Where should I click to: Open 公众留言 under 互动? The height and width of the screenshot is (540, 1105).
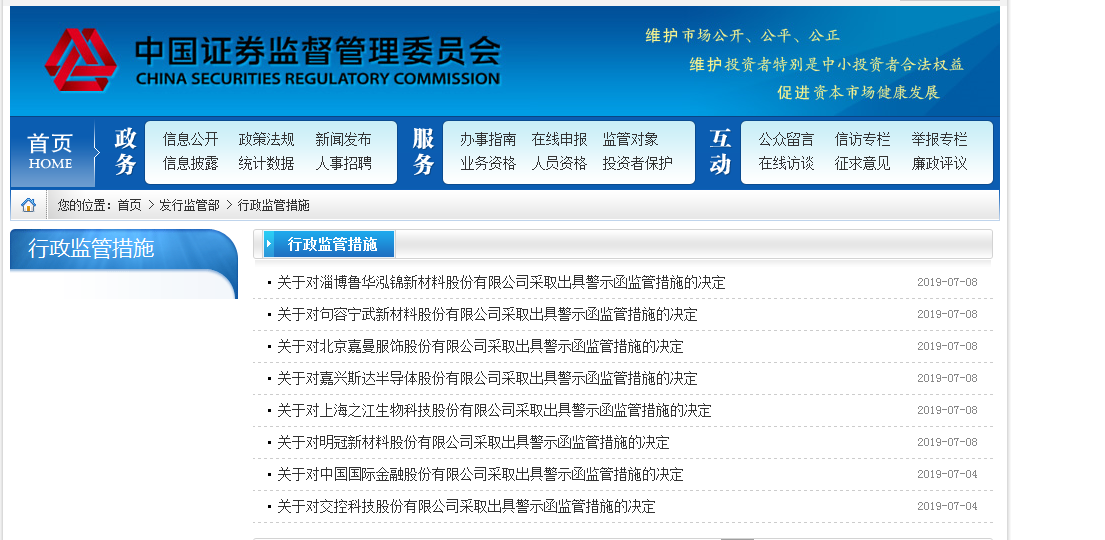[786, 140]
